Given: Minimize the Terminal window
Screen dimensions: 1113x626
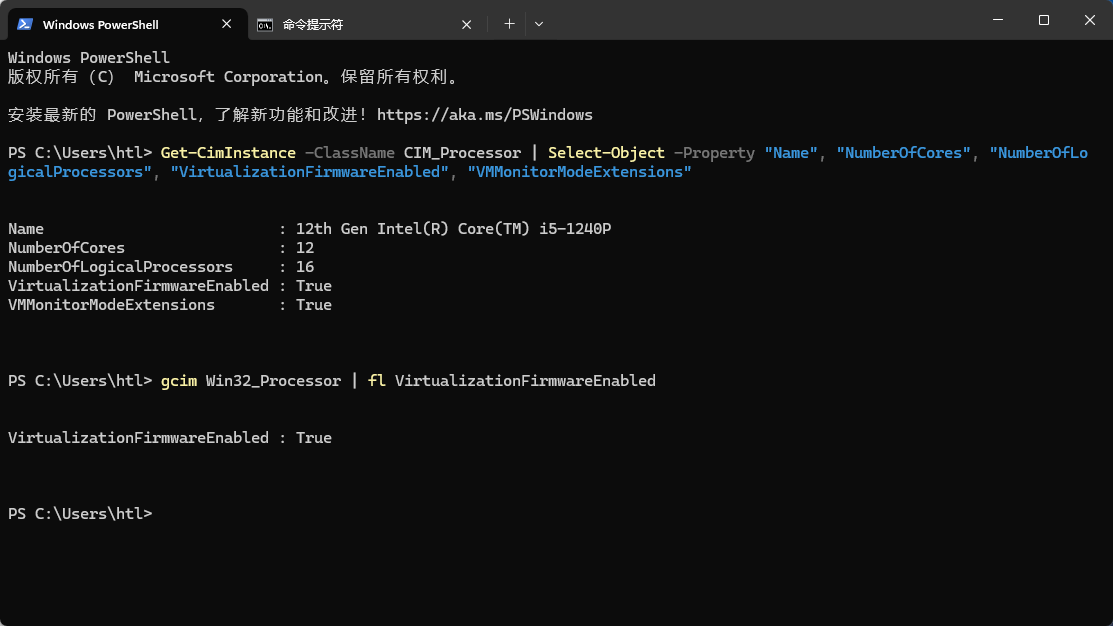Looking at the screenshot, I should tap(998, 19).
